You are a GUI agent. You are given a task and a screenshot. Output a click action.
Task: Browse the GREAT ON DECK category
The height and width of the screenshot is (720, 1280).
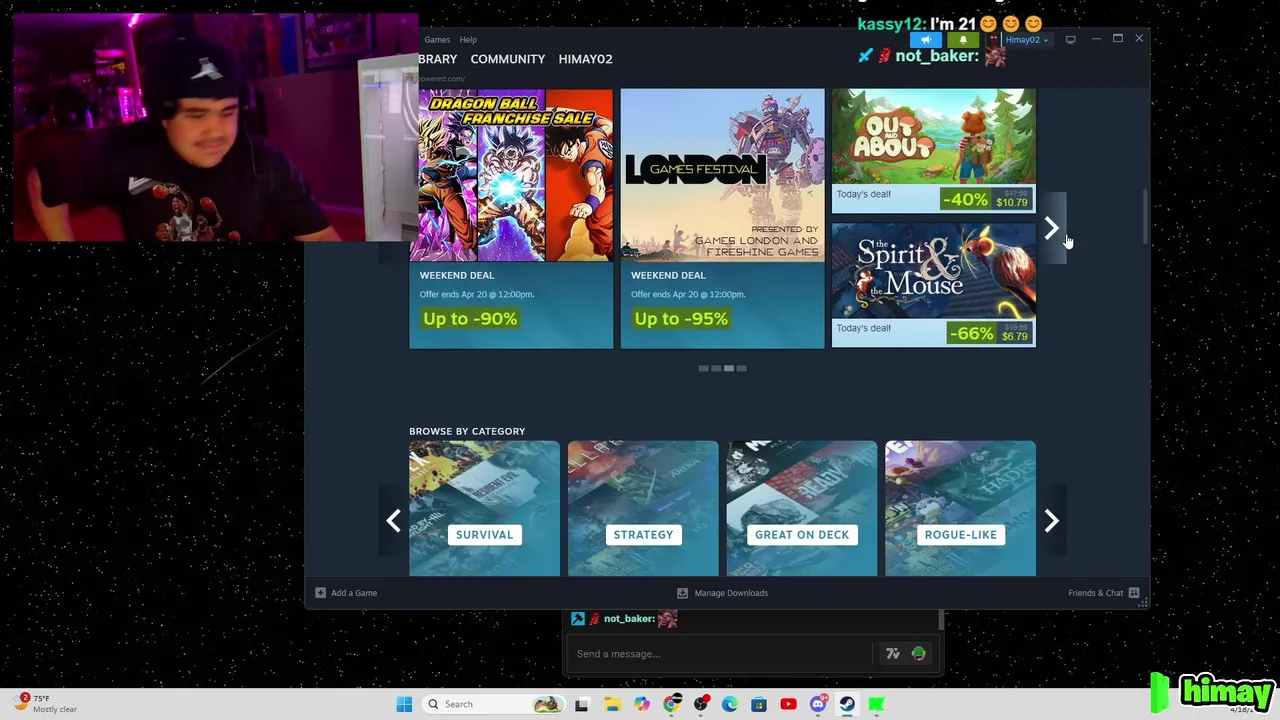(802, 508)
